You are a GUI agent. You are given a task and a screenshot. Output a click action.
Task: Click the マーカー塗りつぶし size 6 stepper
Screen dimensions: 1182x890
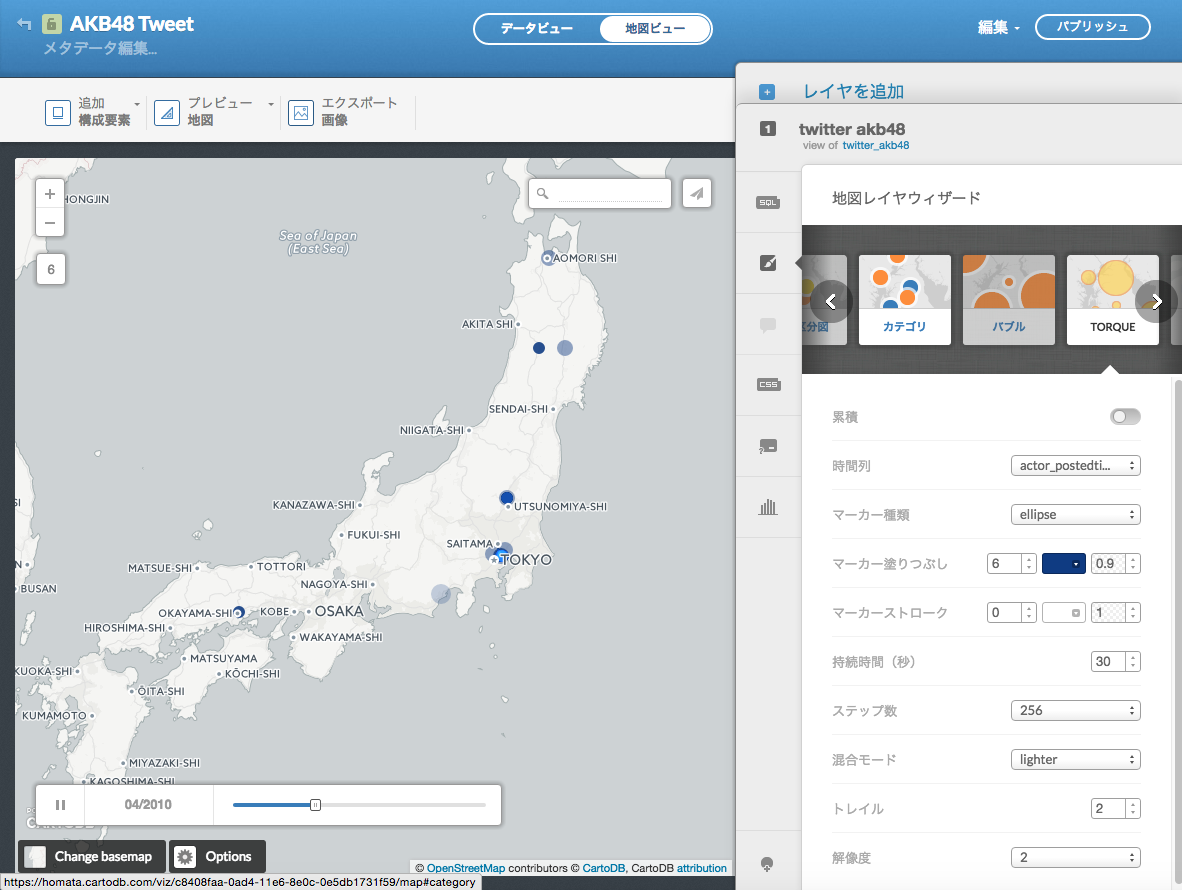(x=1012, y=564)
